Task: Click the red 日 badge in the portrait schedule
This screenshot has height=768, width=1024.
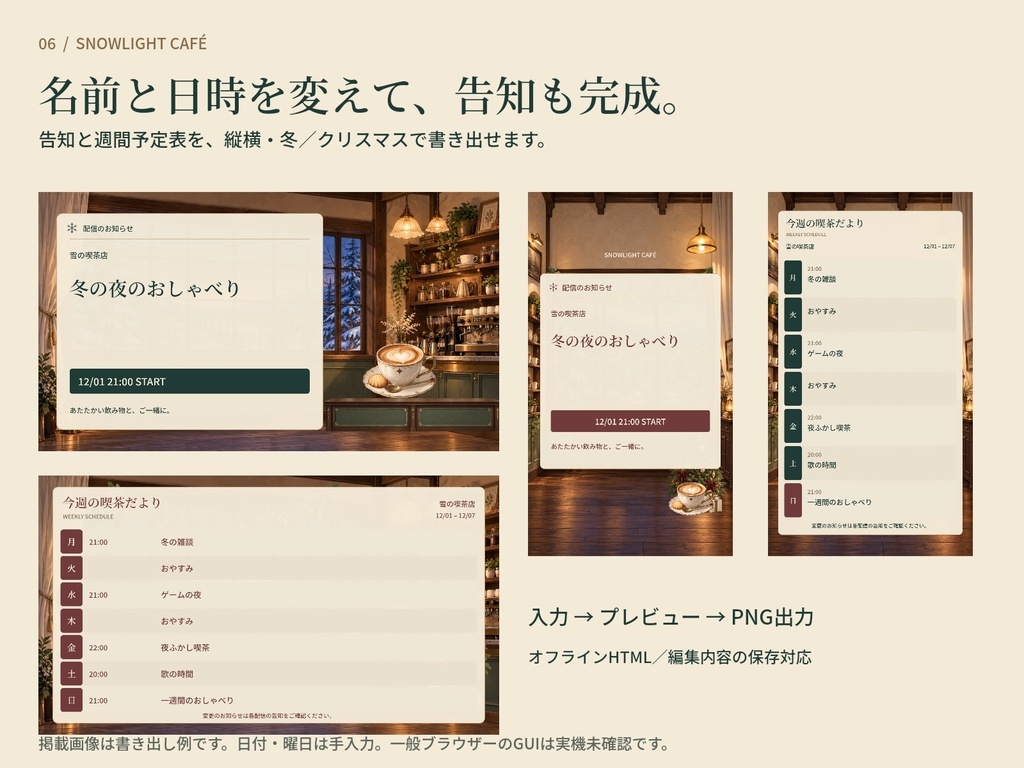Action: (793, 501)
